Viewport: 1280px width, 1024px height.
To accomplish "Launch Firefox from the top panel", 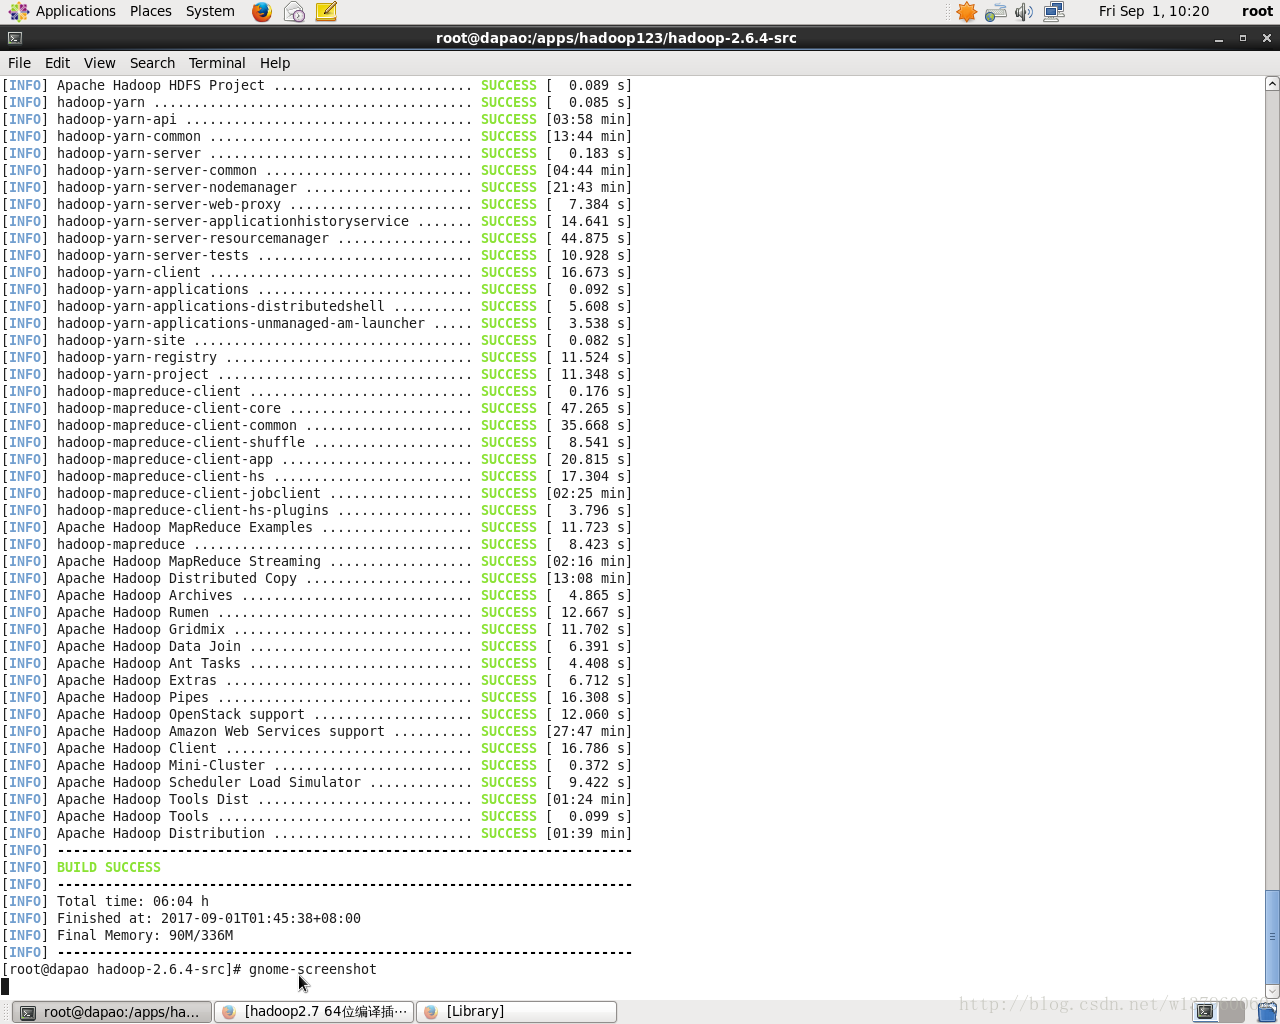I will (x=262, y=11).
